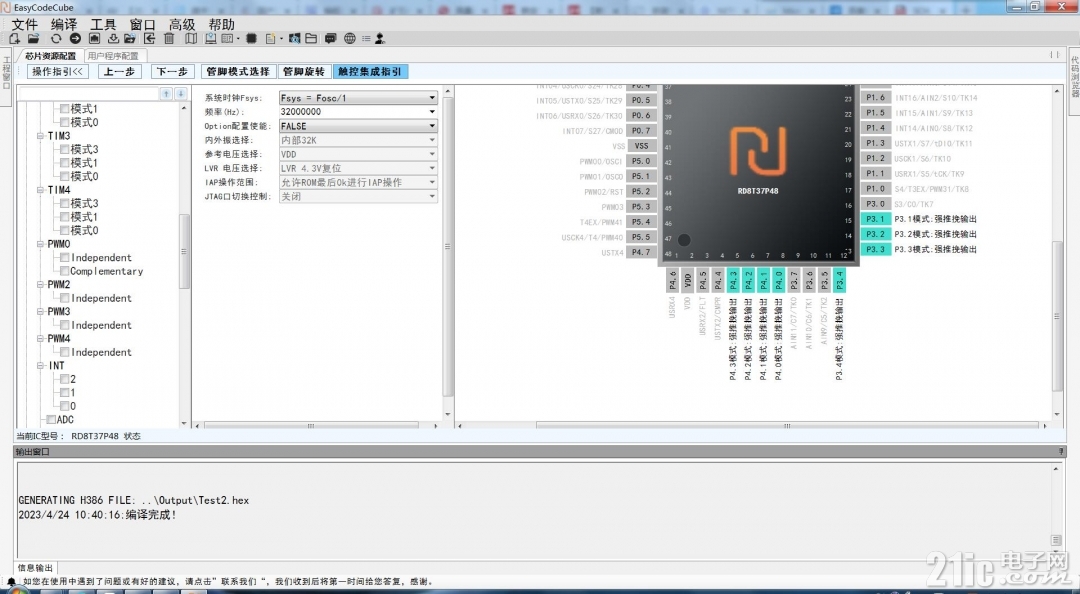The image size is (1080, 594).
Task: Select pin P4.3 on chip bottom
Action: [x=733, y=280]
